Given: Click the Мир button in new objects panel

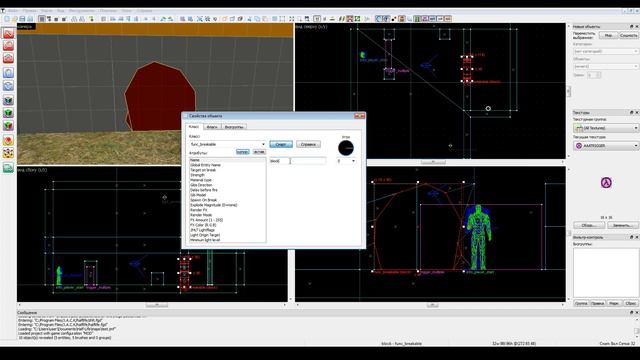Looking at the screenshot, I should click(x=608, y=36).
